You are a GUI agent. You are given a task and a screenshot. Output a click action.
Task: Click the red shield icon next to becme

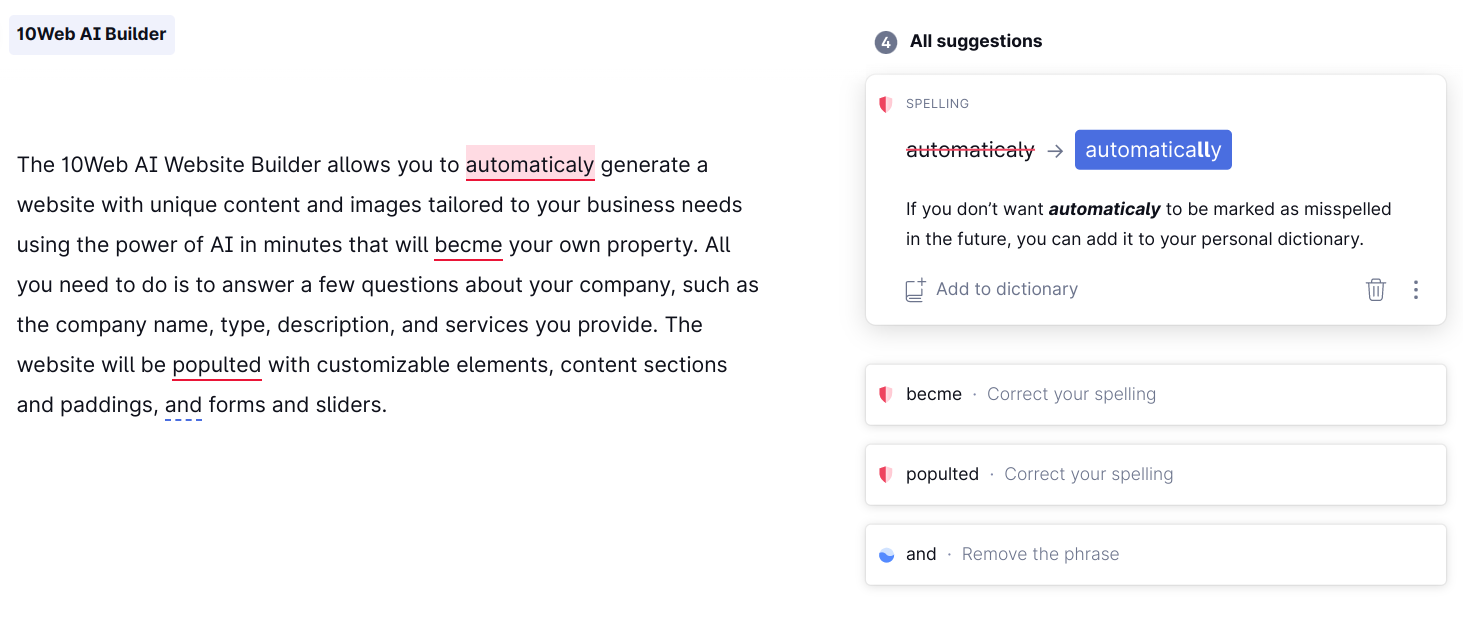click(x=885, y=394)
